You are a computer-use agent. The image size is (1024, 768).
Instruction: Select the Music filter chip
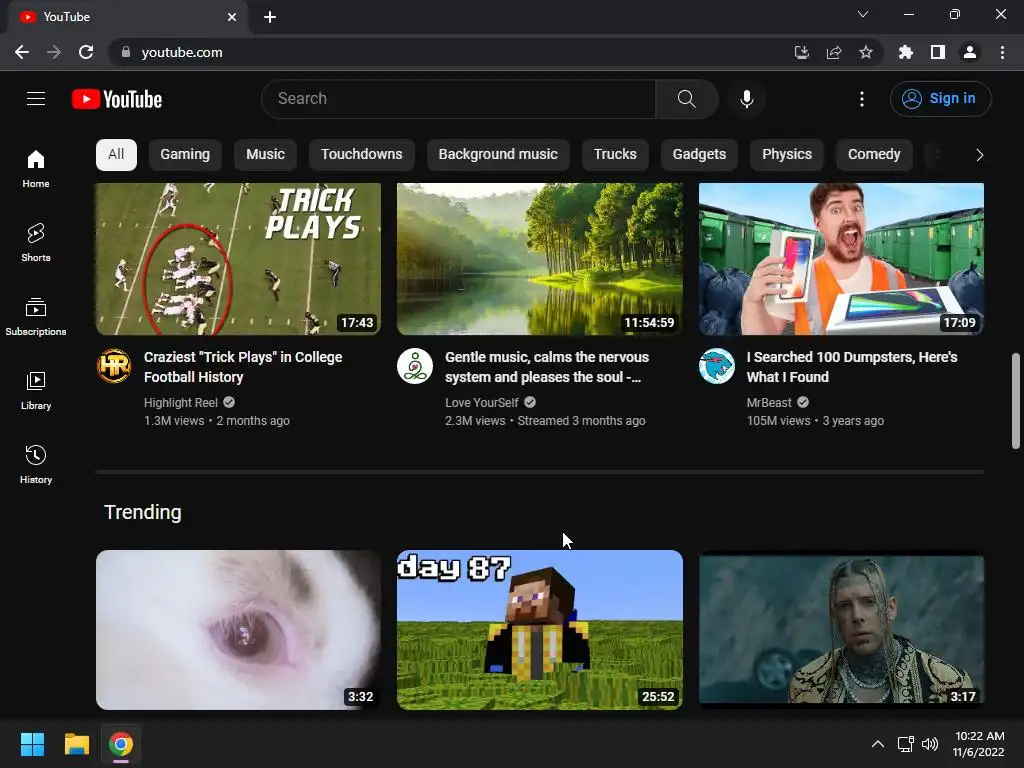265,155
